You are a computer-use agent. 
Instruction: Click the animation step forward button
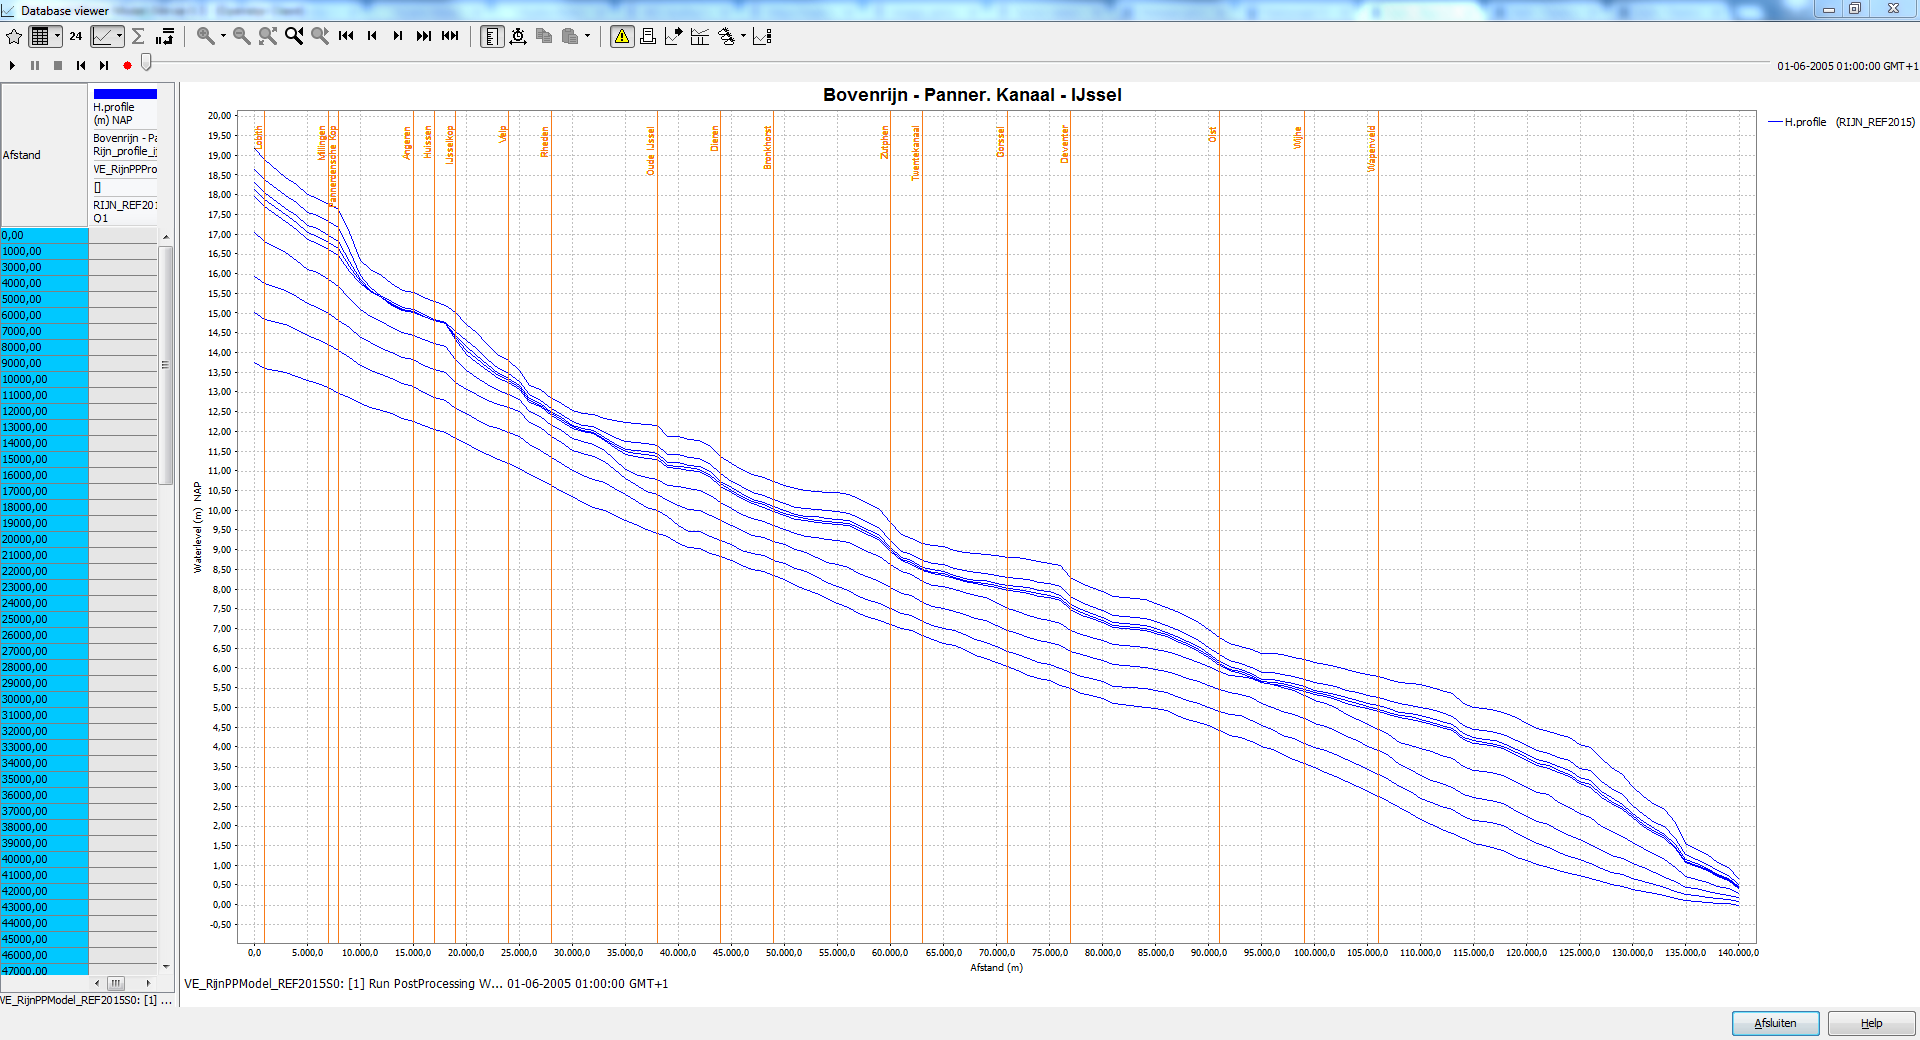point(104,65)
